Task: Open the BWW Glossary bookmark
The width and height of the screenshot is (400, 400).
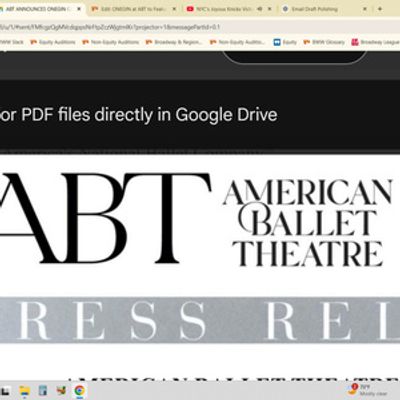Action: click(324, 42)
